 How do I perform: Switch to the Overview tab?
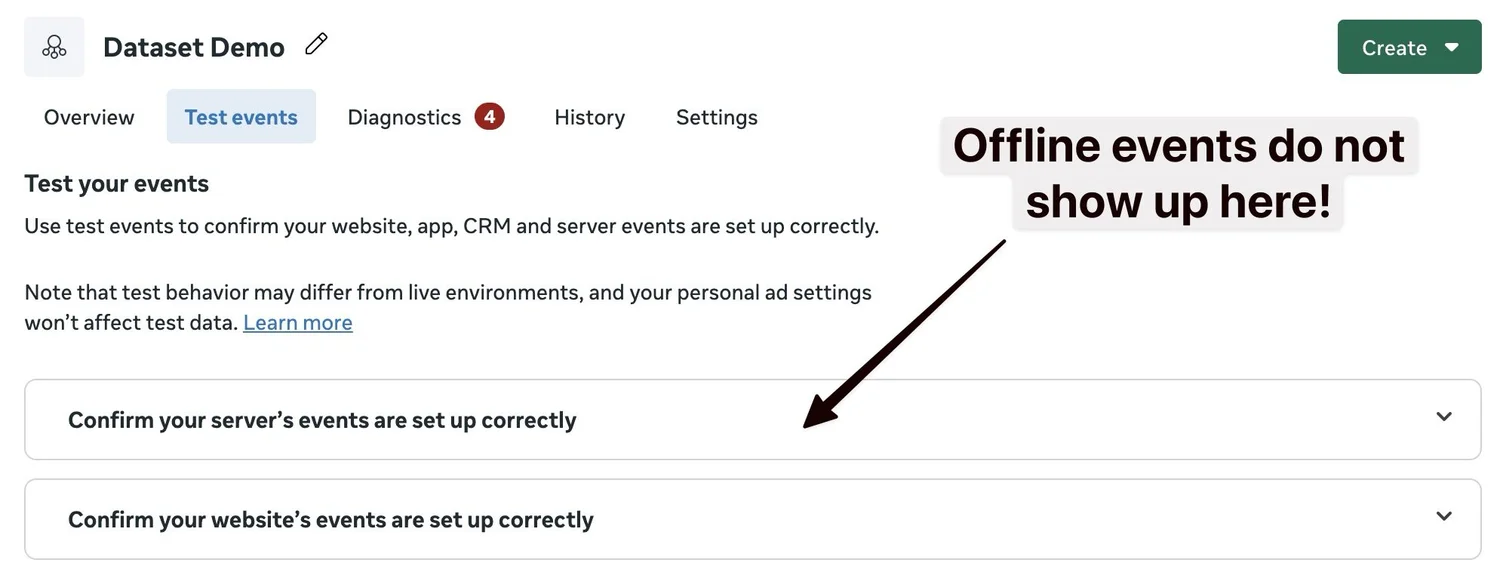[x=89, y=117]
